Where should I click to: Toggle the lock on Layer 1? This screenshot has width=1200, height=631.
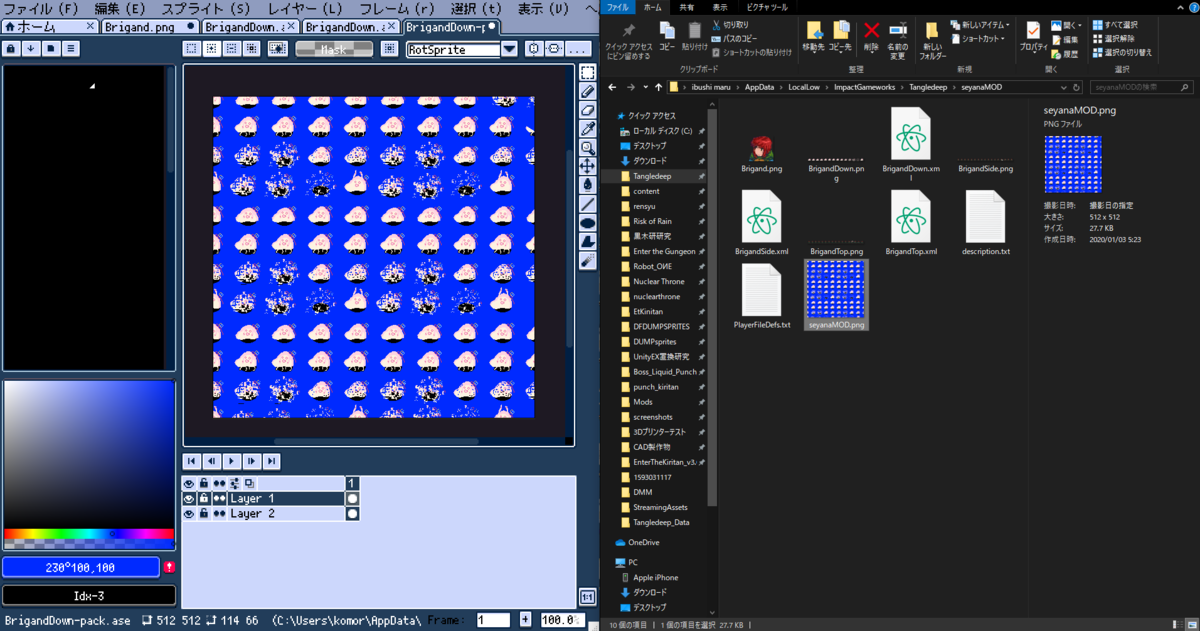coord(203,498)
